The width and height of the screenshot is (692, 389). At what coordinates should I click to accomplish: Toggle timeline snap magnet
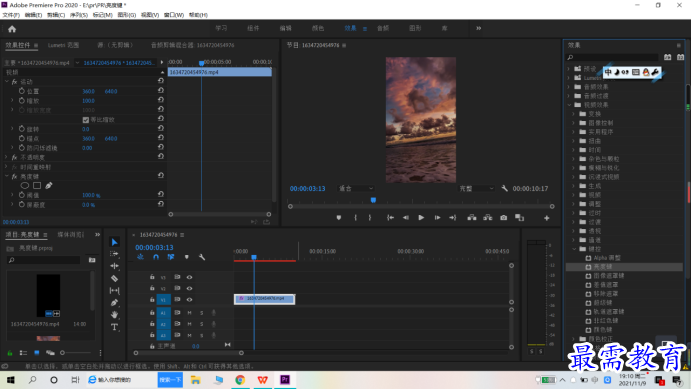pyautogui.click(x=156, y=257)
